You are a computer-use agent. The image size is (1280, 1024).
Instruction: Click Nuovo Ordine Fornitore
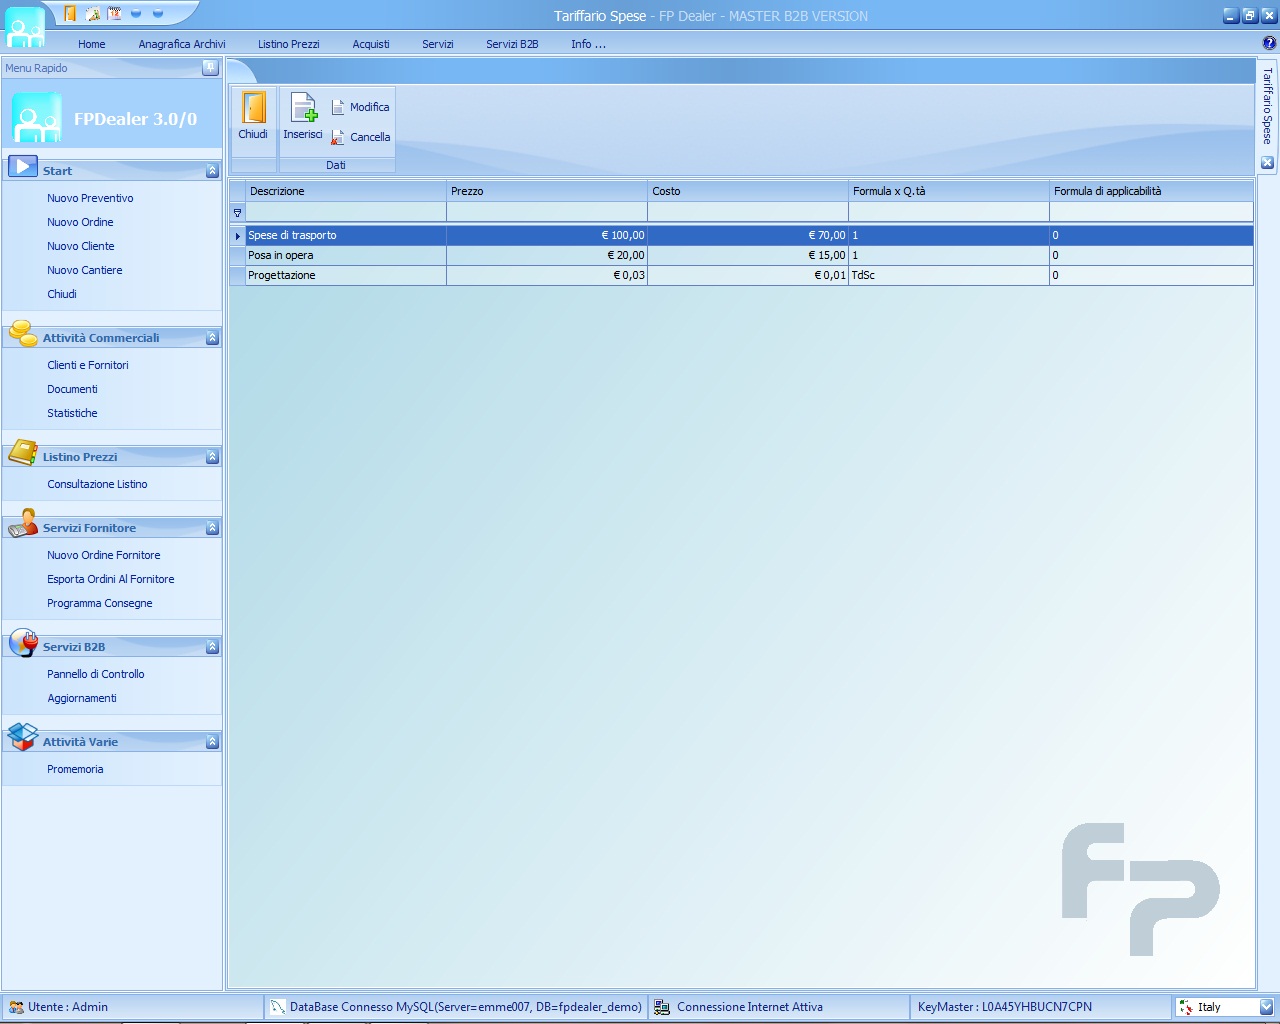104,555
